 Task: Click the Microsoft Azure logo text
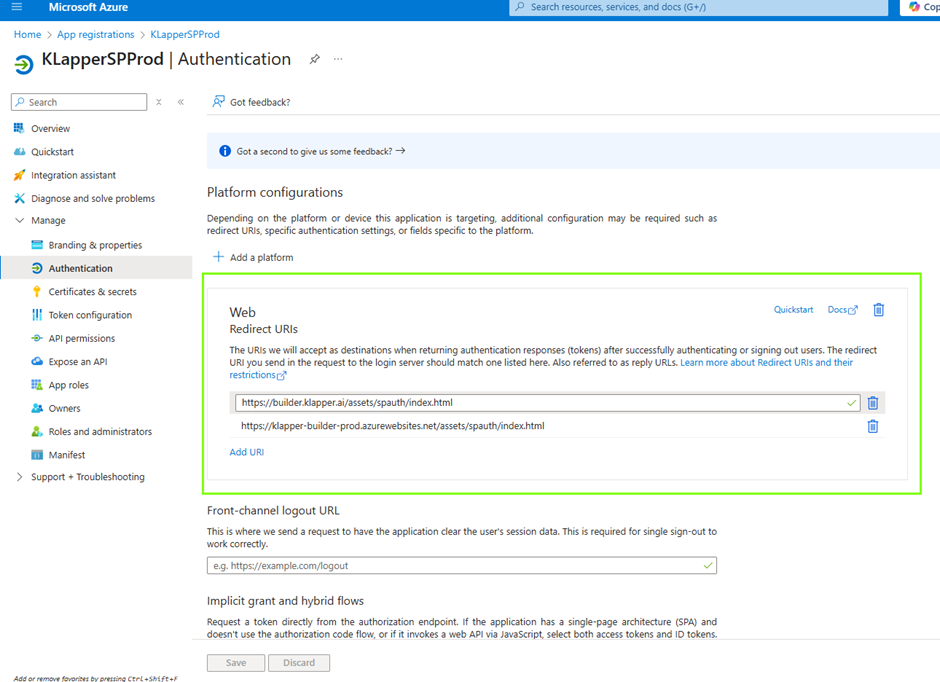pos(88,7)
